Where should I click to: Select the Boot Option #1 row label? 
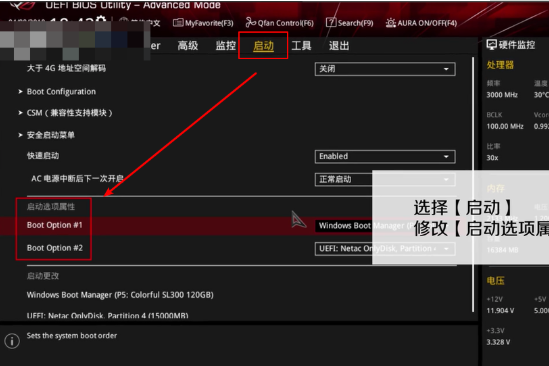(55, 225)
